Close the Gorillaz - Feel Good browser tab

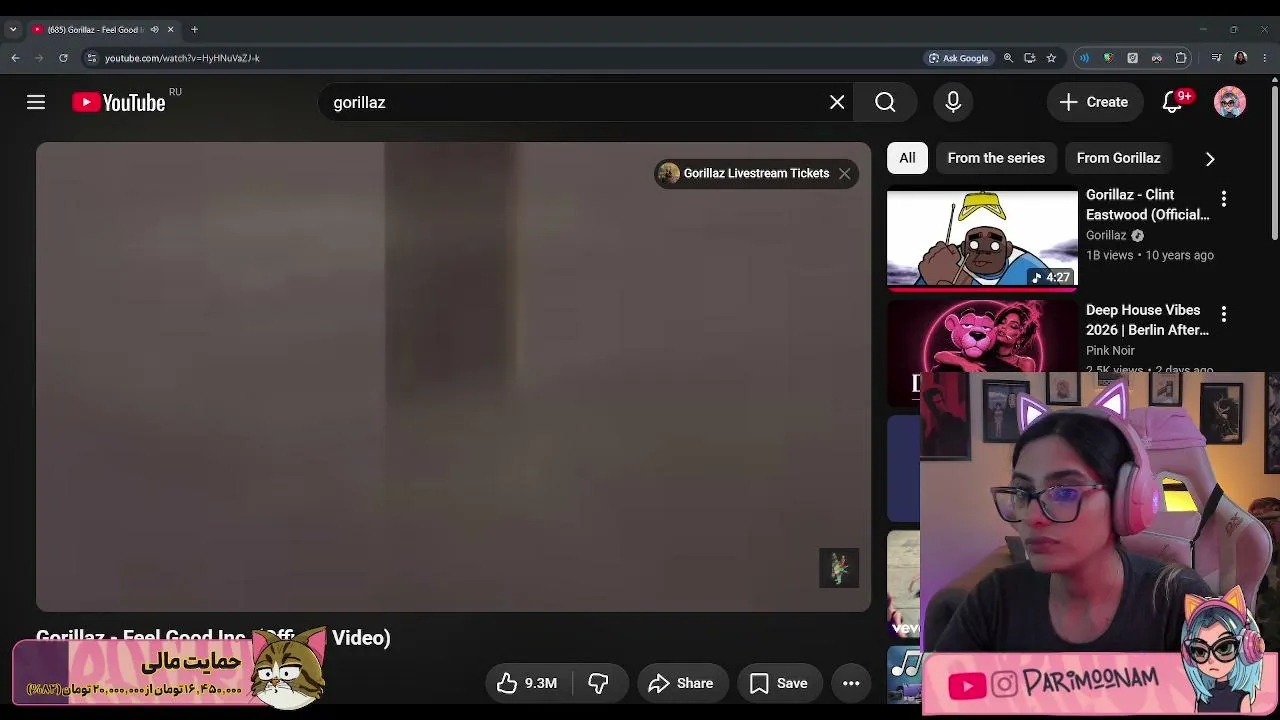(170, 30)
